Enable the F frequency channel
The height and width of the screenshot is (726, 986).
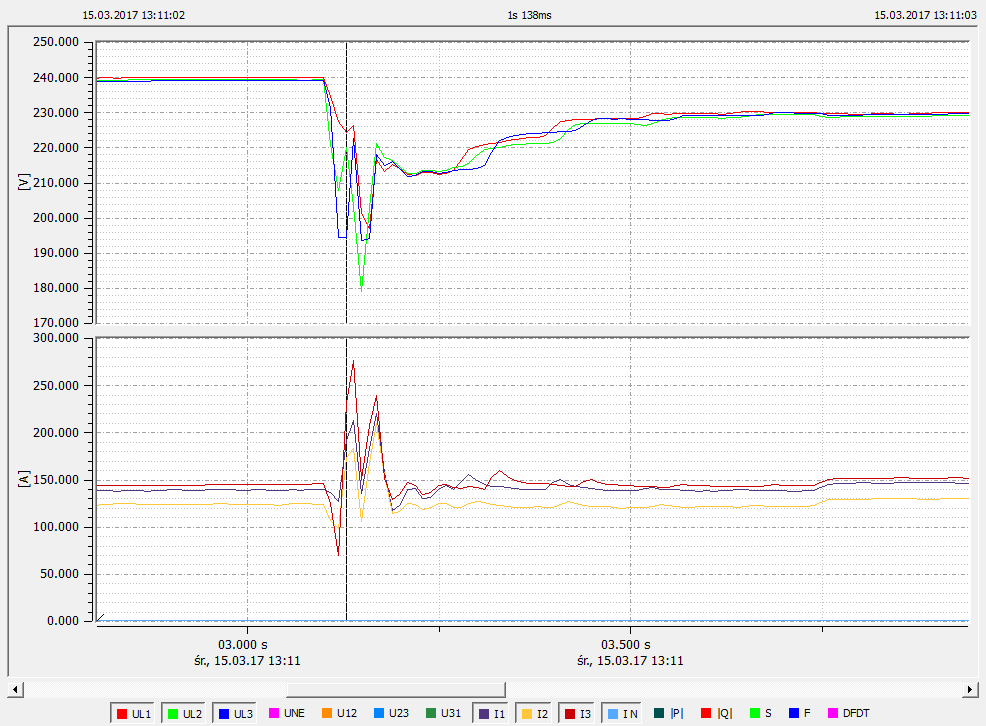click(x=800, y=713)
